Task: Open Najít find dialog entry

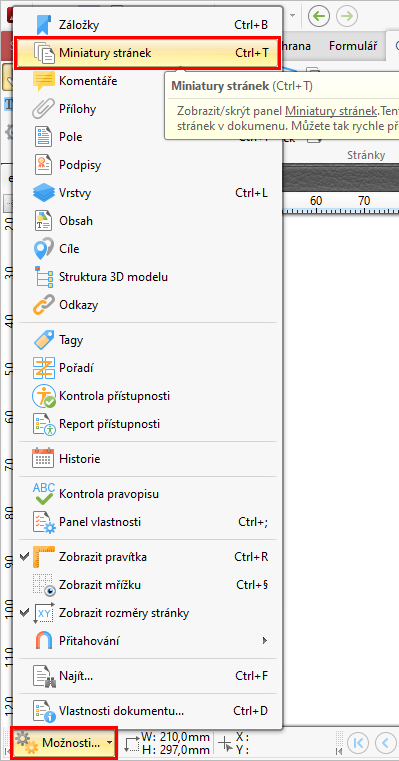Action: tap(148, 676)
